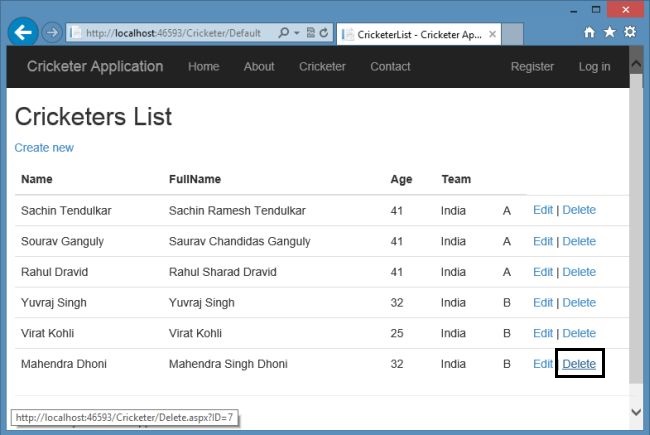The width and height of the screenshot is (650, 435).
Task: Select the CricketerList - Cricketer Ap... tab
Action: tap(419, 34)
